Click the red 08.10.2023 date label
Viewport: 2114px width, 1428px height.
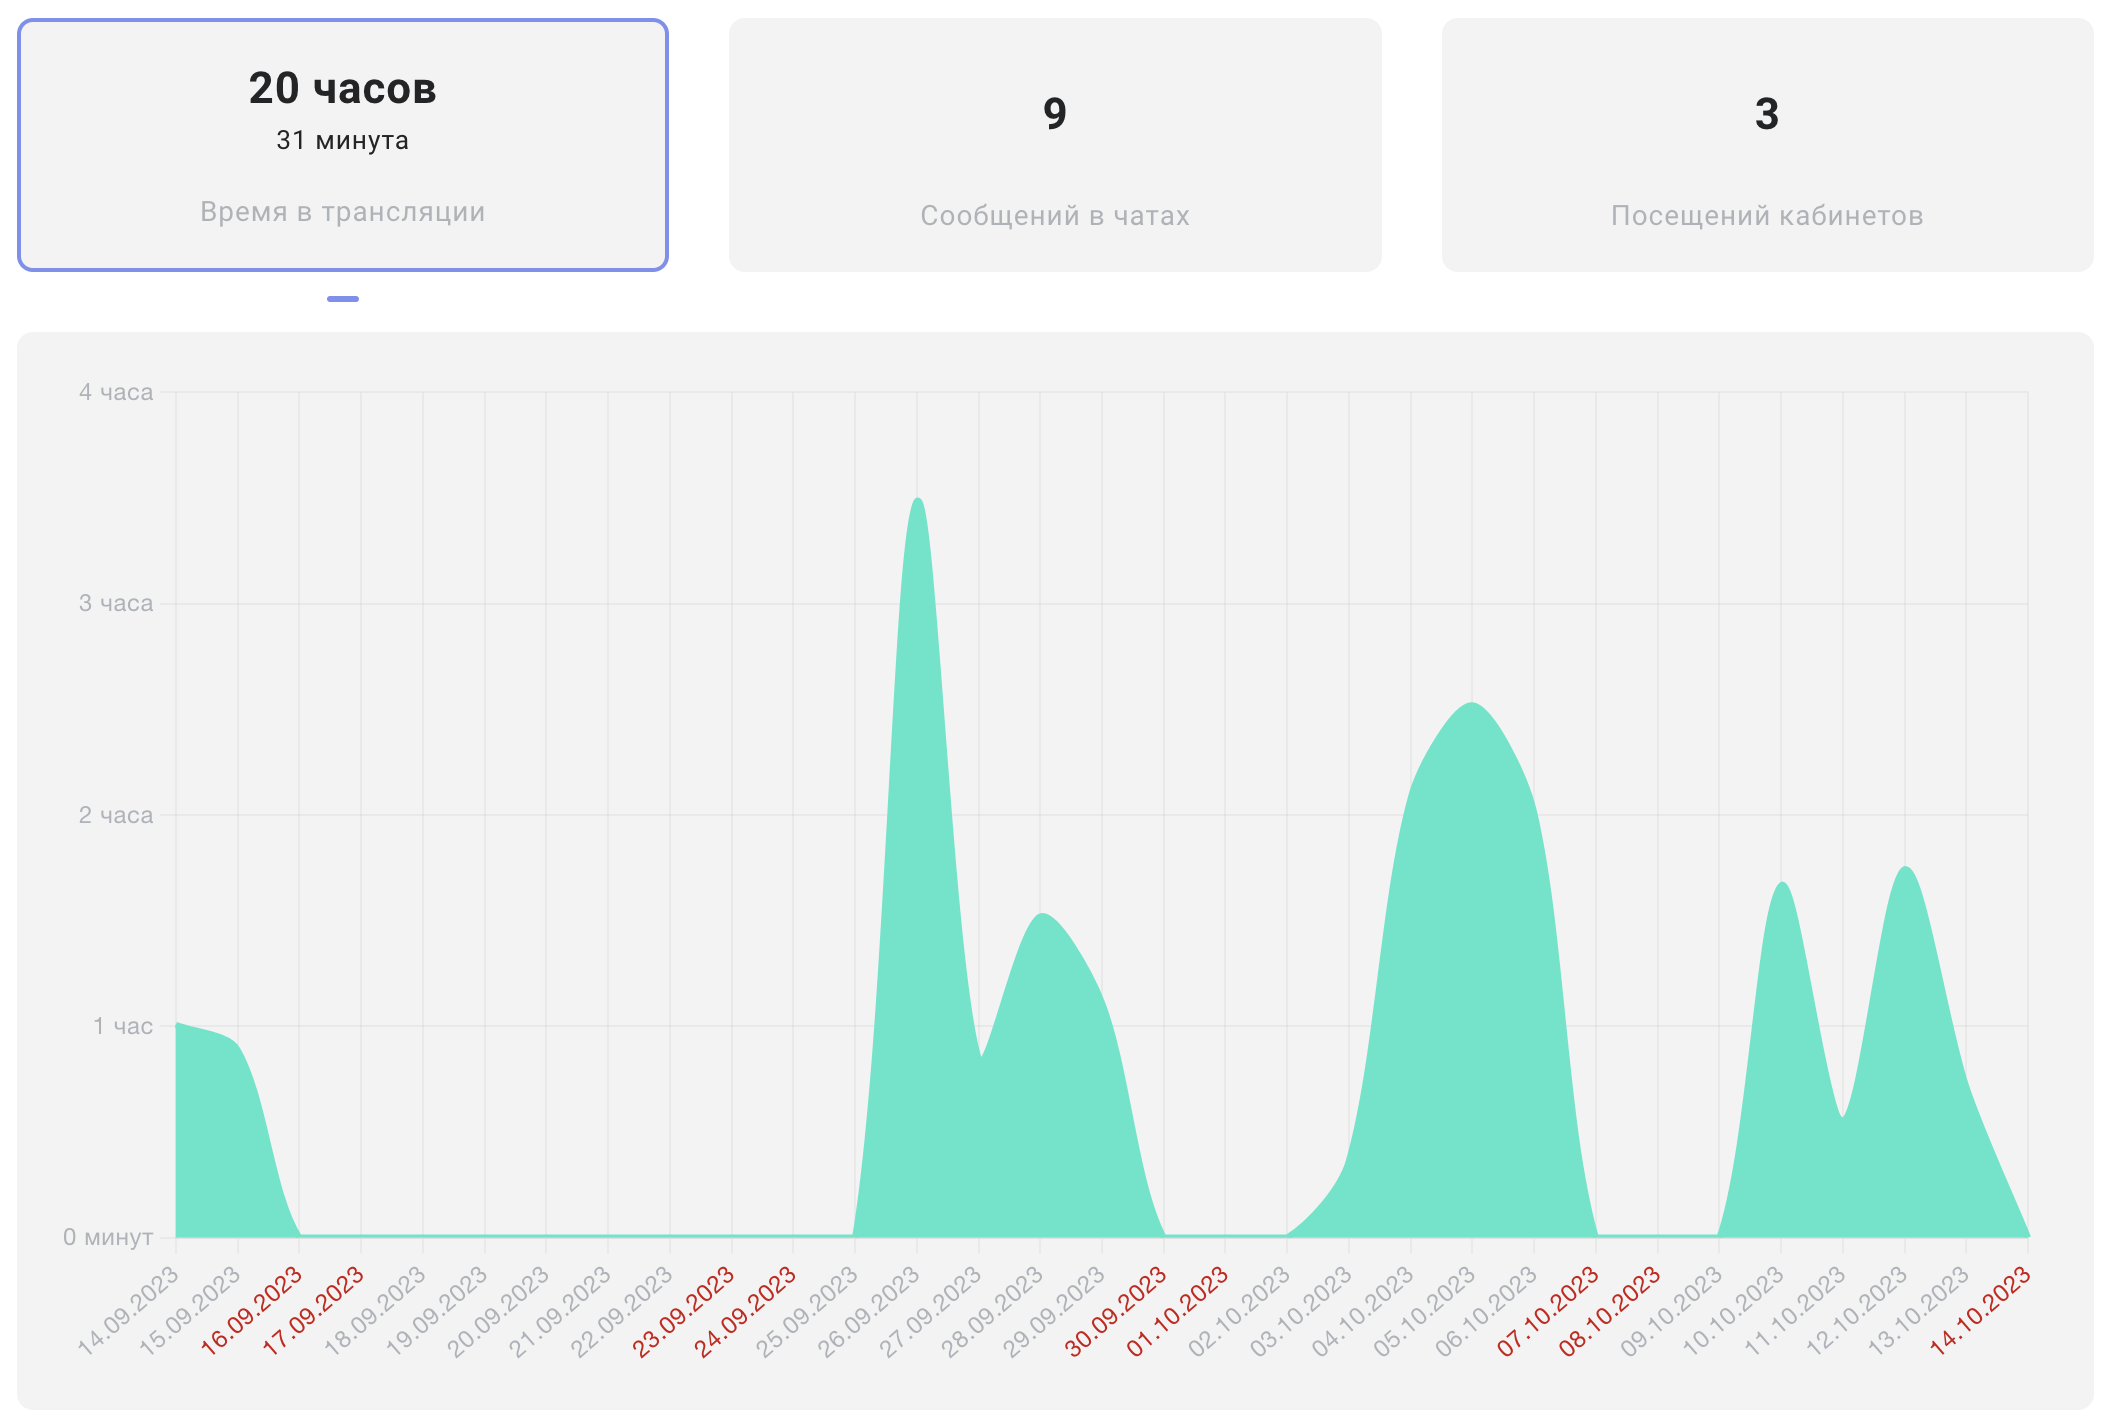(1611, 1311)
